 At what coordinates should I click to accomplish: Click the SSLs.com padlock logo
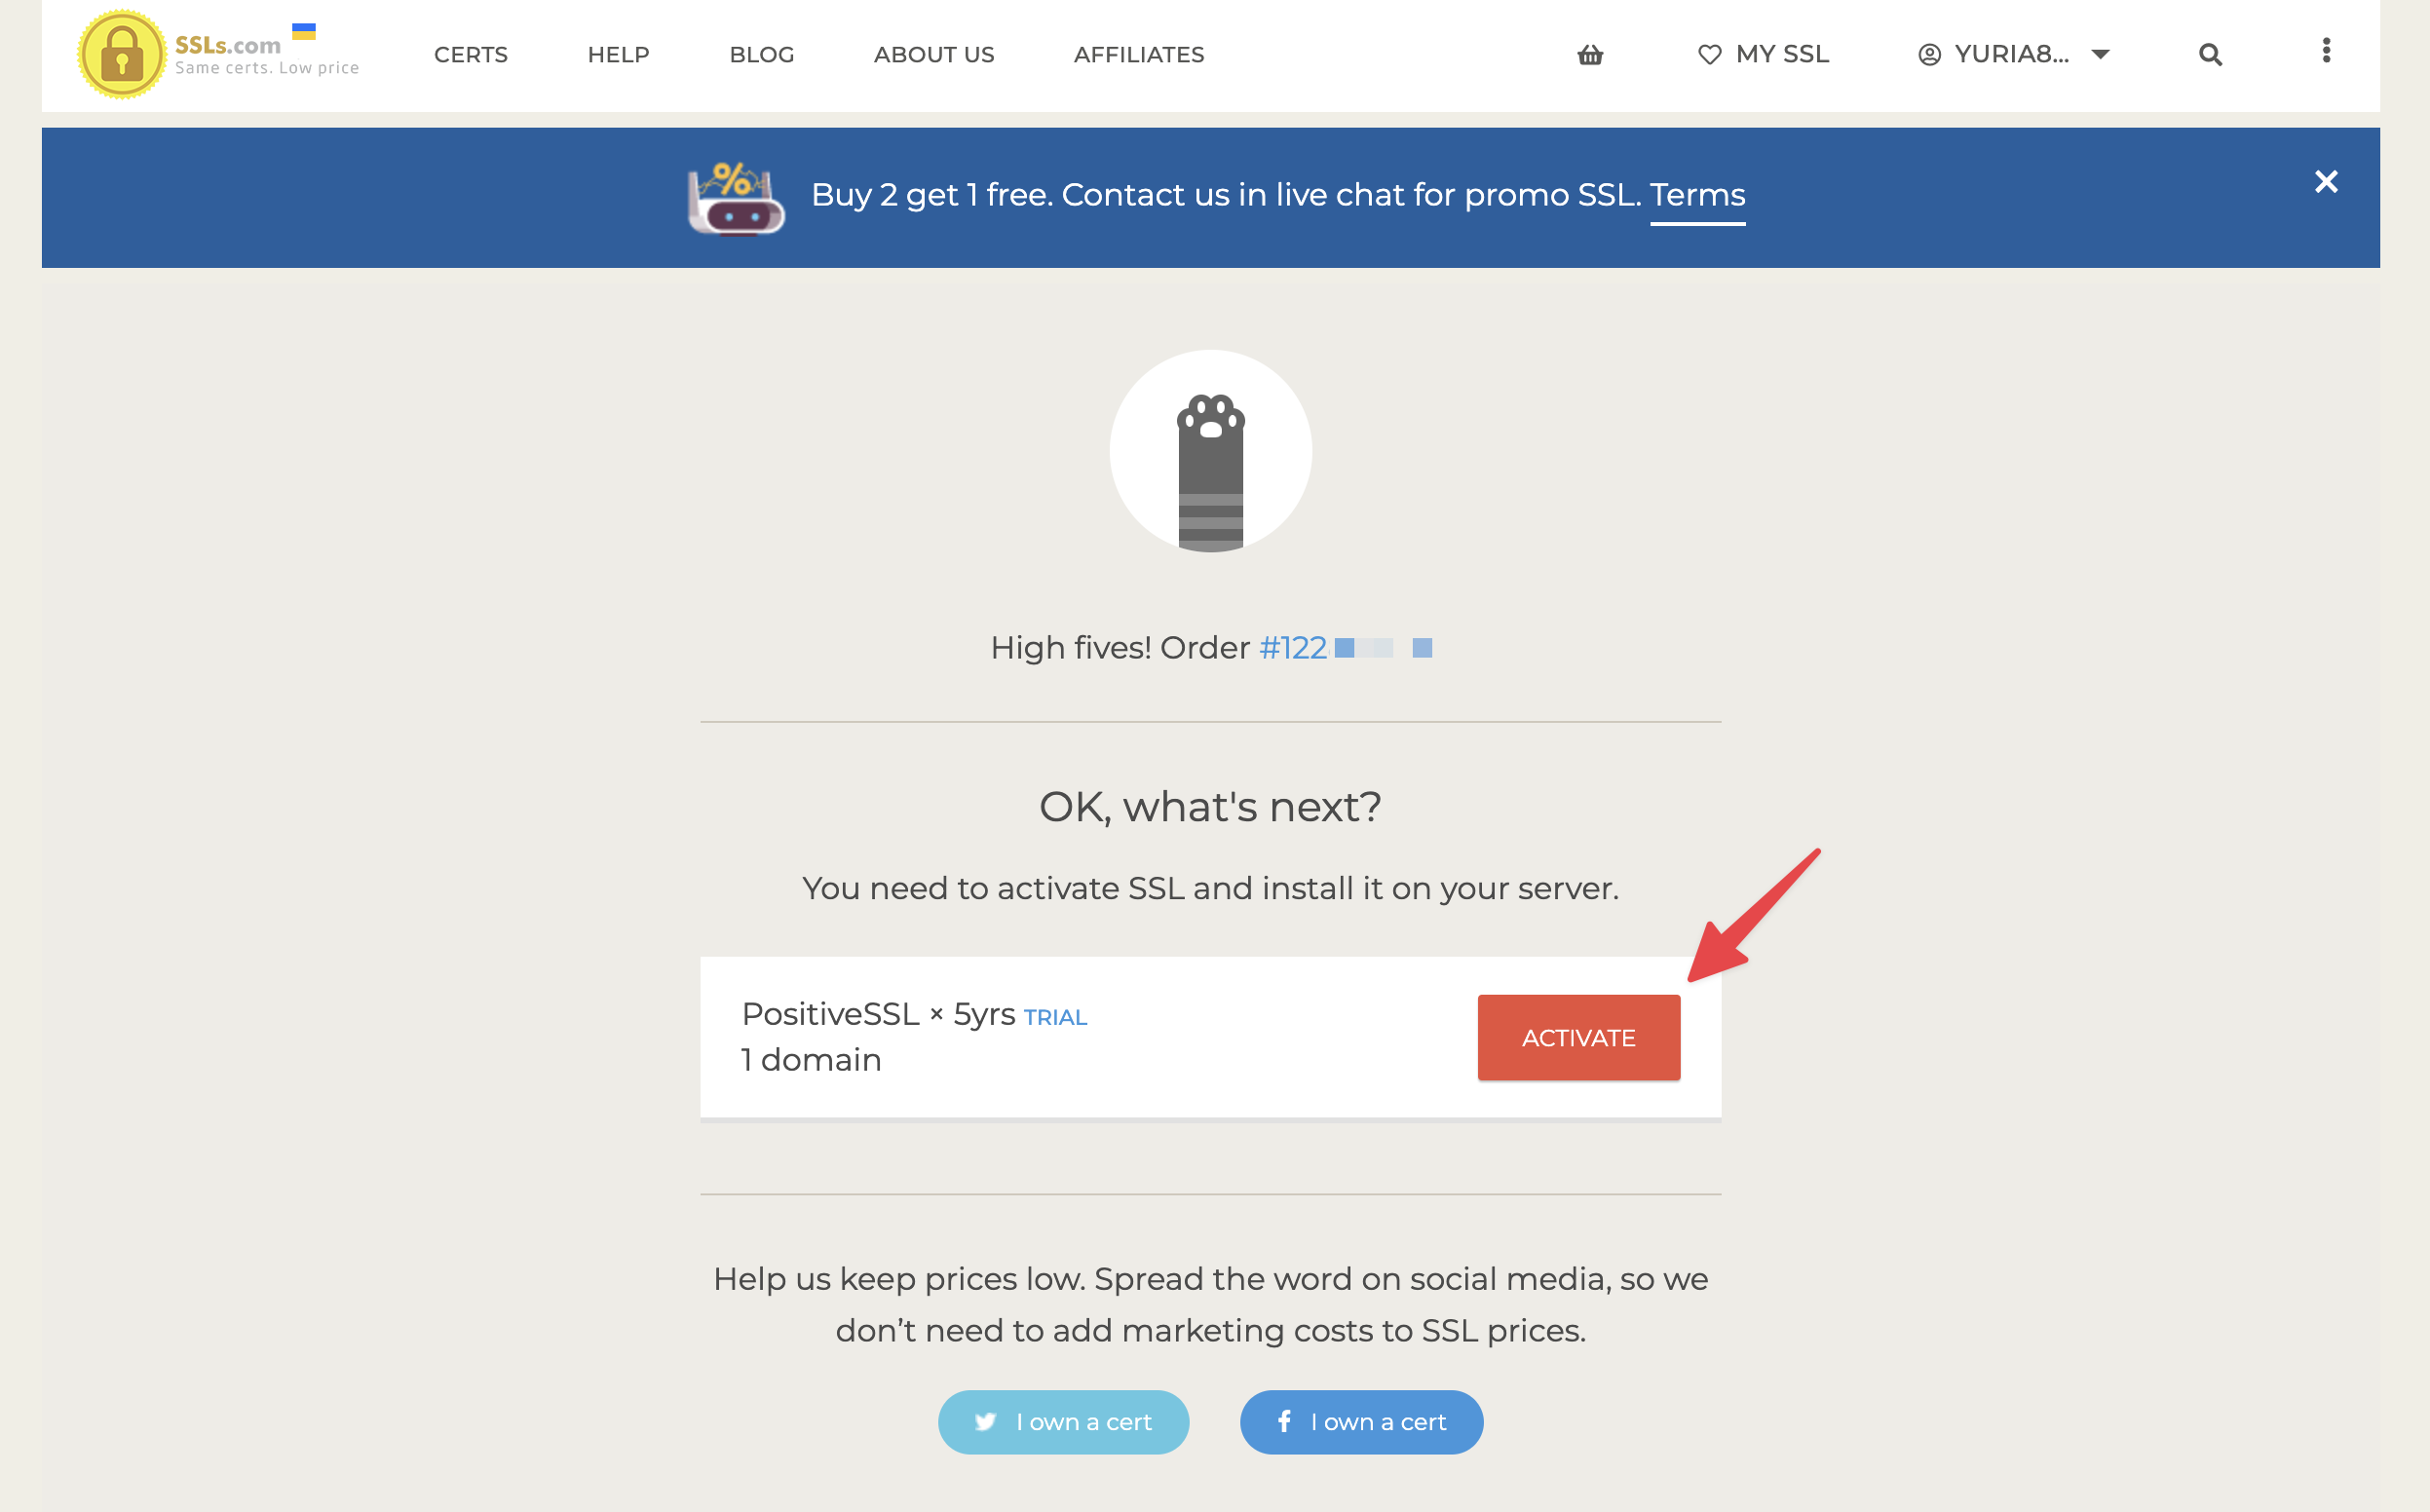pos(122,55)
